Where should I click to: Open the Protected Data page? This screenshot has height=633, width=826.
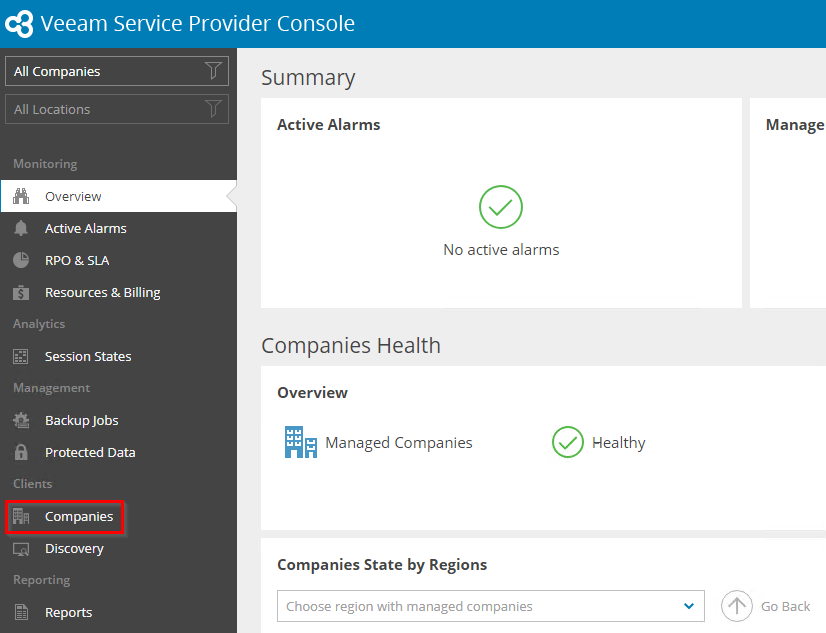(90, 452)
